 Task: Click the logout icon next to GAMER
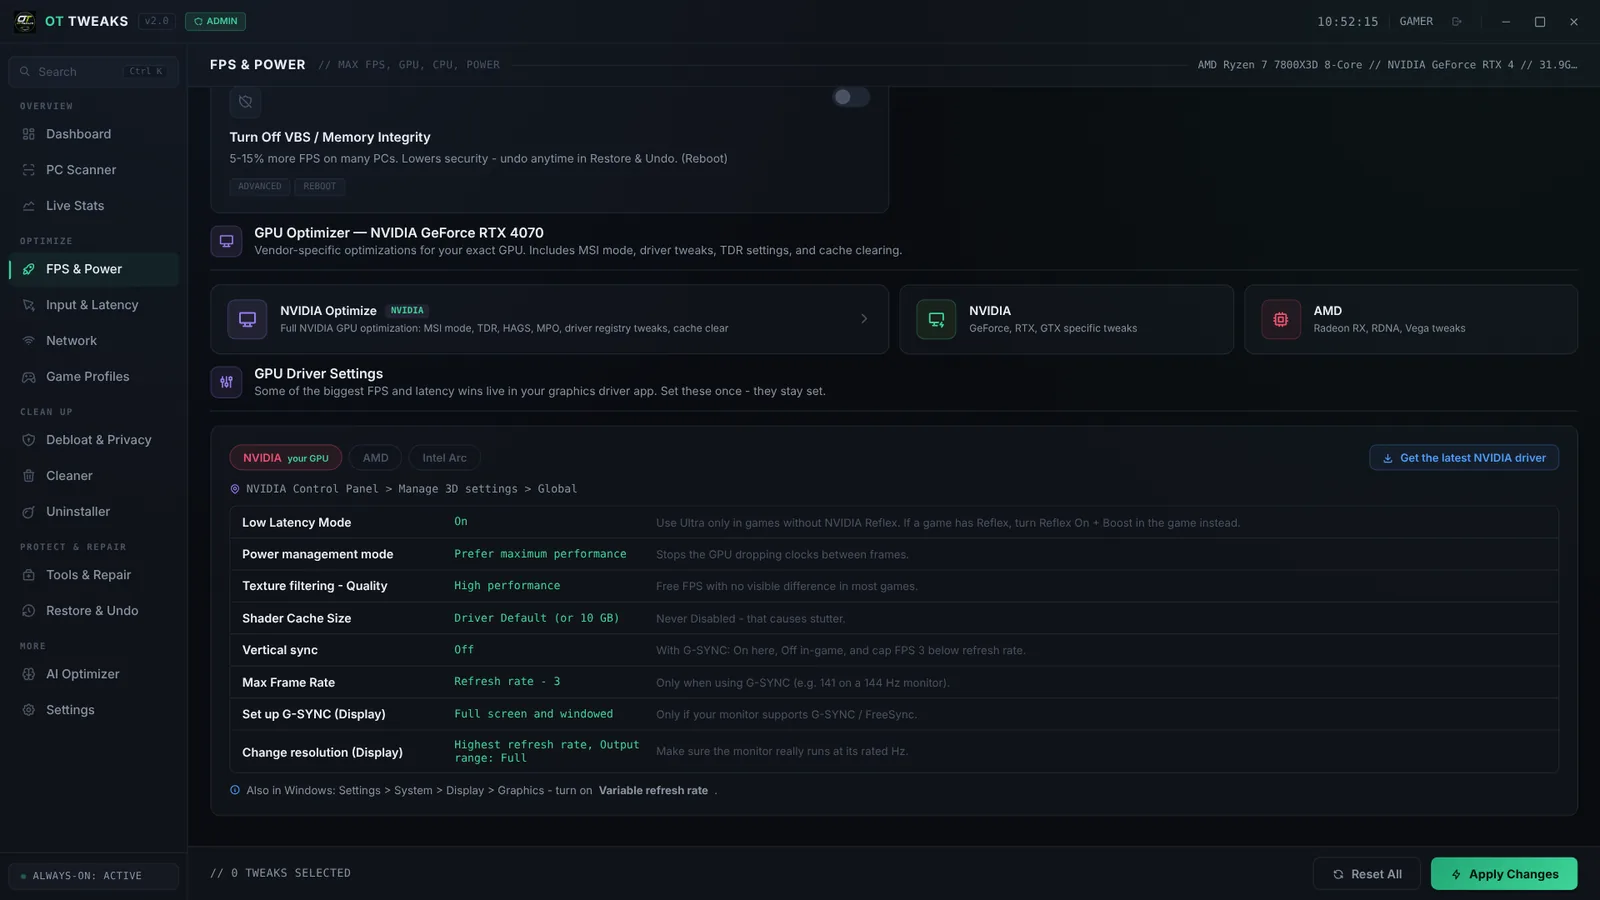pos(1457,22)
